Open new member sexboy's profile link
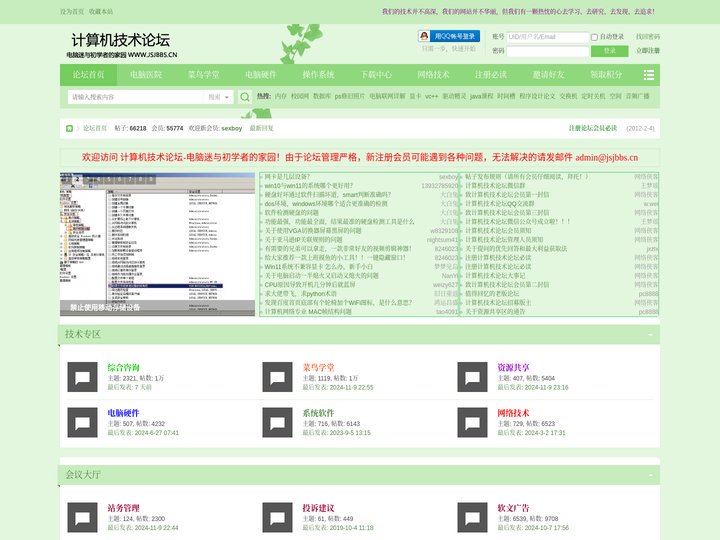 pos(231,129)
